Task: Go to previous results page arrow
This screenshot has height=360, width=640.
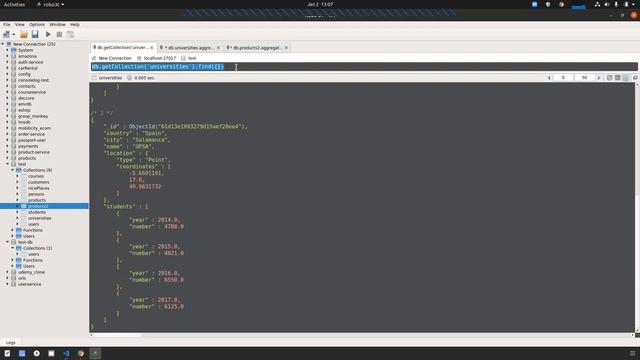Action: (x=549, y=78)
